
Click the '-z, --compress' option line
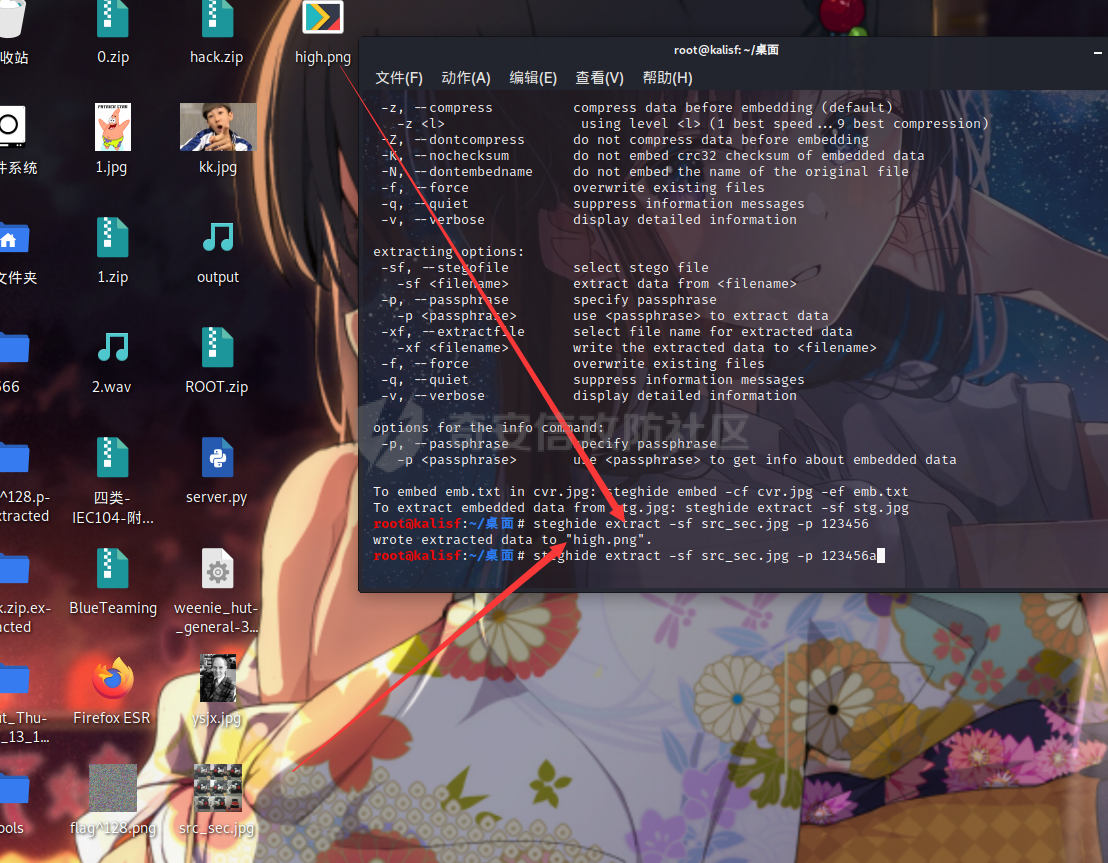pyautogui.click(x=637, y=107)
